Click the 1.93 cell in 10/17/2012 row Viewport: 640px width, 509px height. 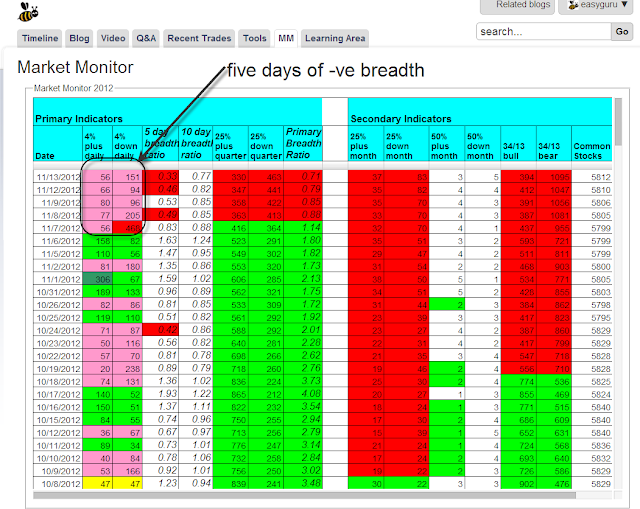pos(161,394)
